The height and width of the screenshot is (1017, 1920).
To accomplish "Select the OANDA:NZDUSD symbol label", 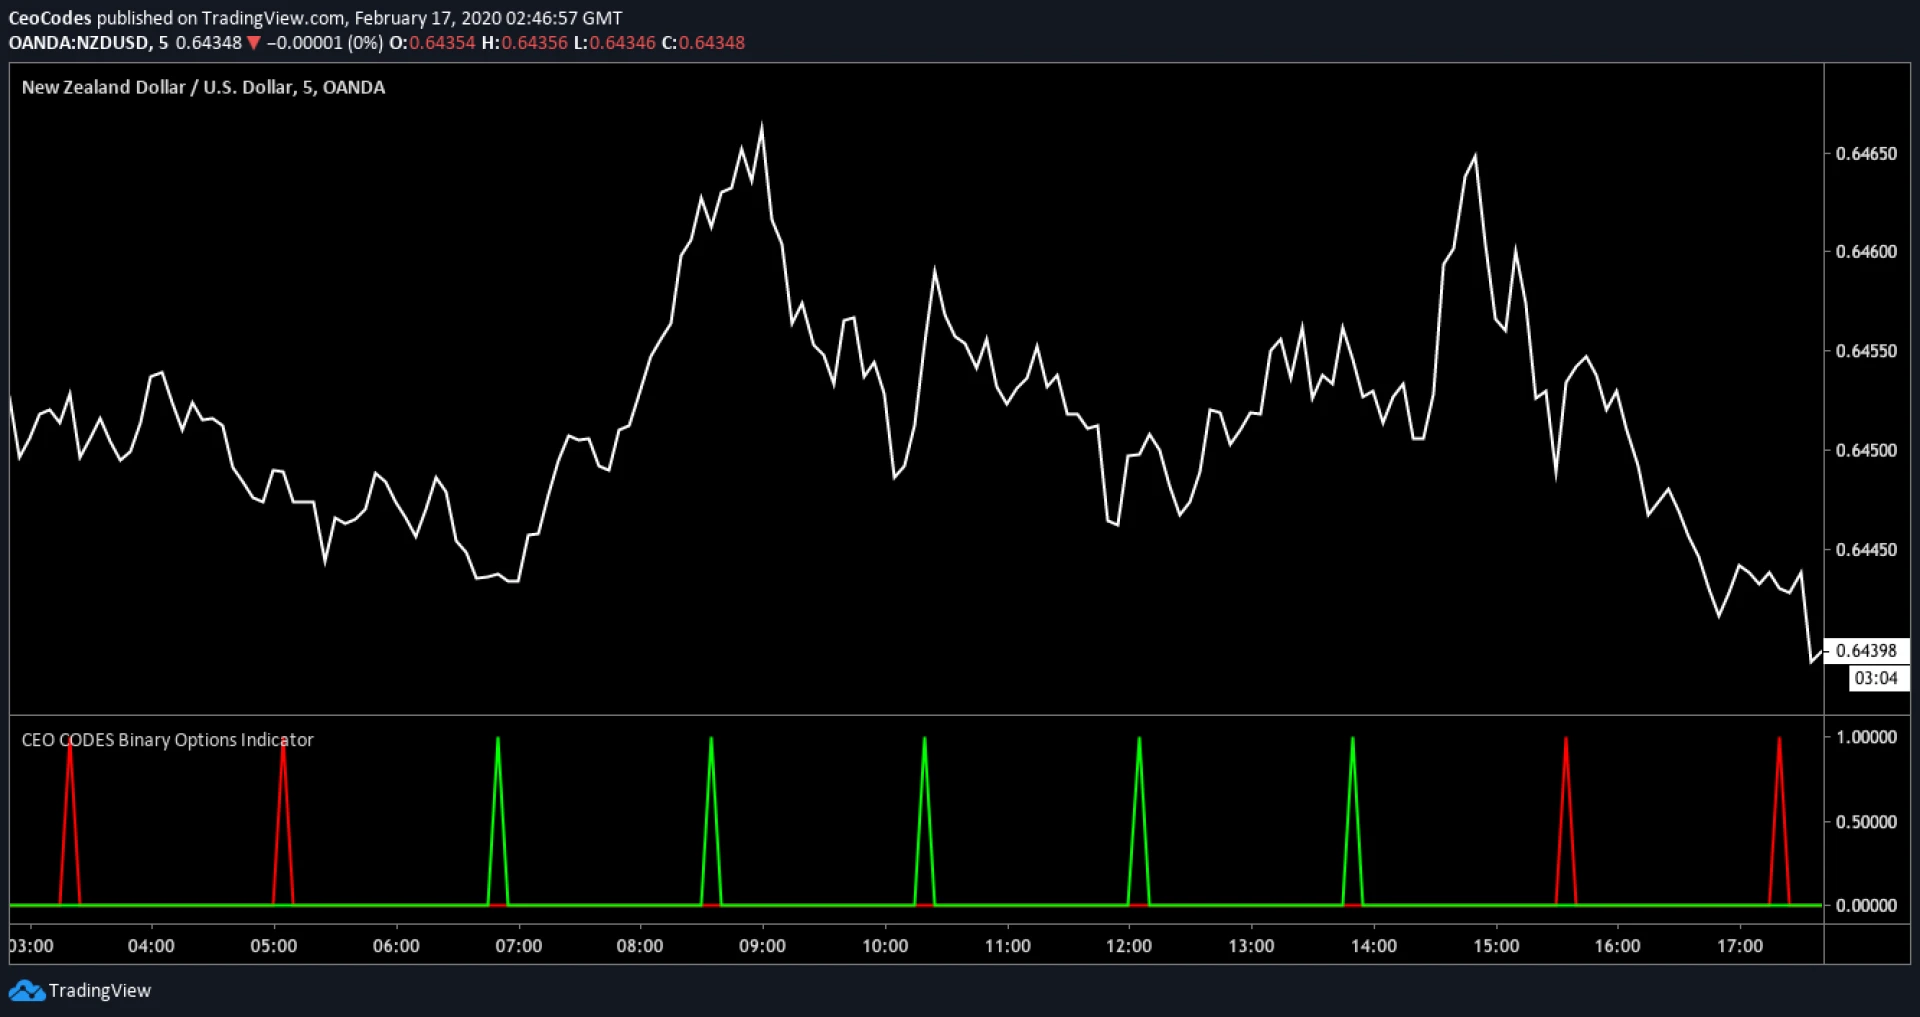I will pyautogui.click(x=75, y=43).
